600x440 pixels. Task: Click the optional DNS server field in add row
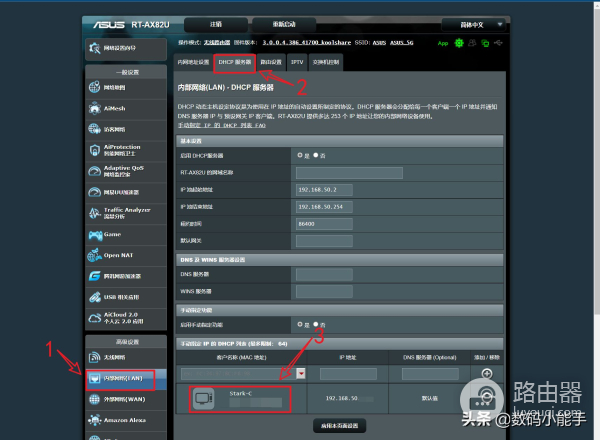(430, 374)
